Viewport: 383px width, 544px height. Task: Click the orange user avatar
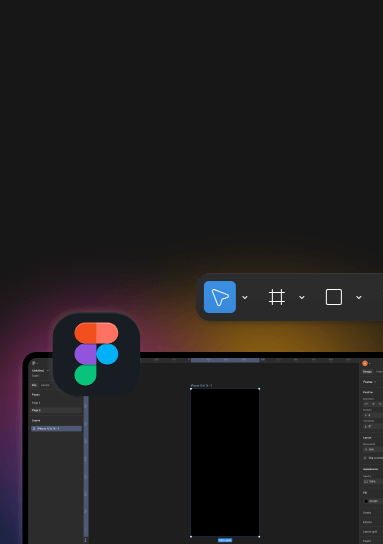pos(365,363)
